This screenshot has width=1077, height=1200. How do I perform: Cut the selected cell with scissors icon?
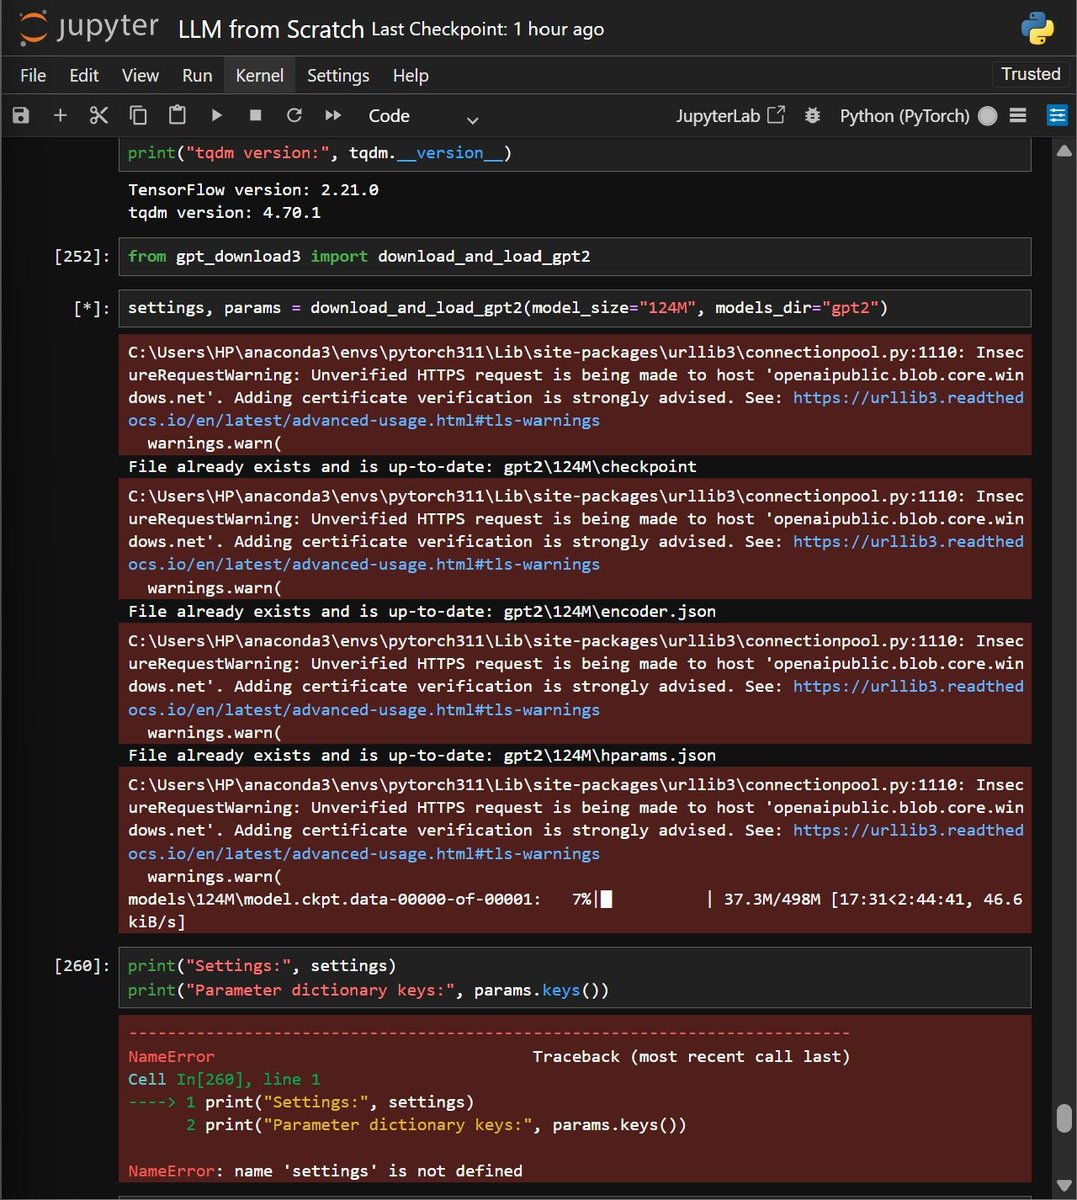point(98,116)
